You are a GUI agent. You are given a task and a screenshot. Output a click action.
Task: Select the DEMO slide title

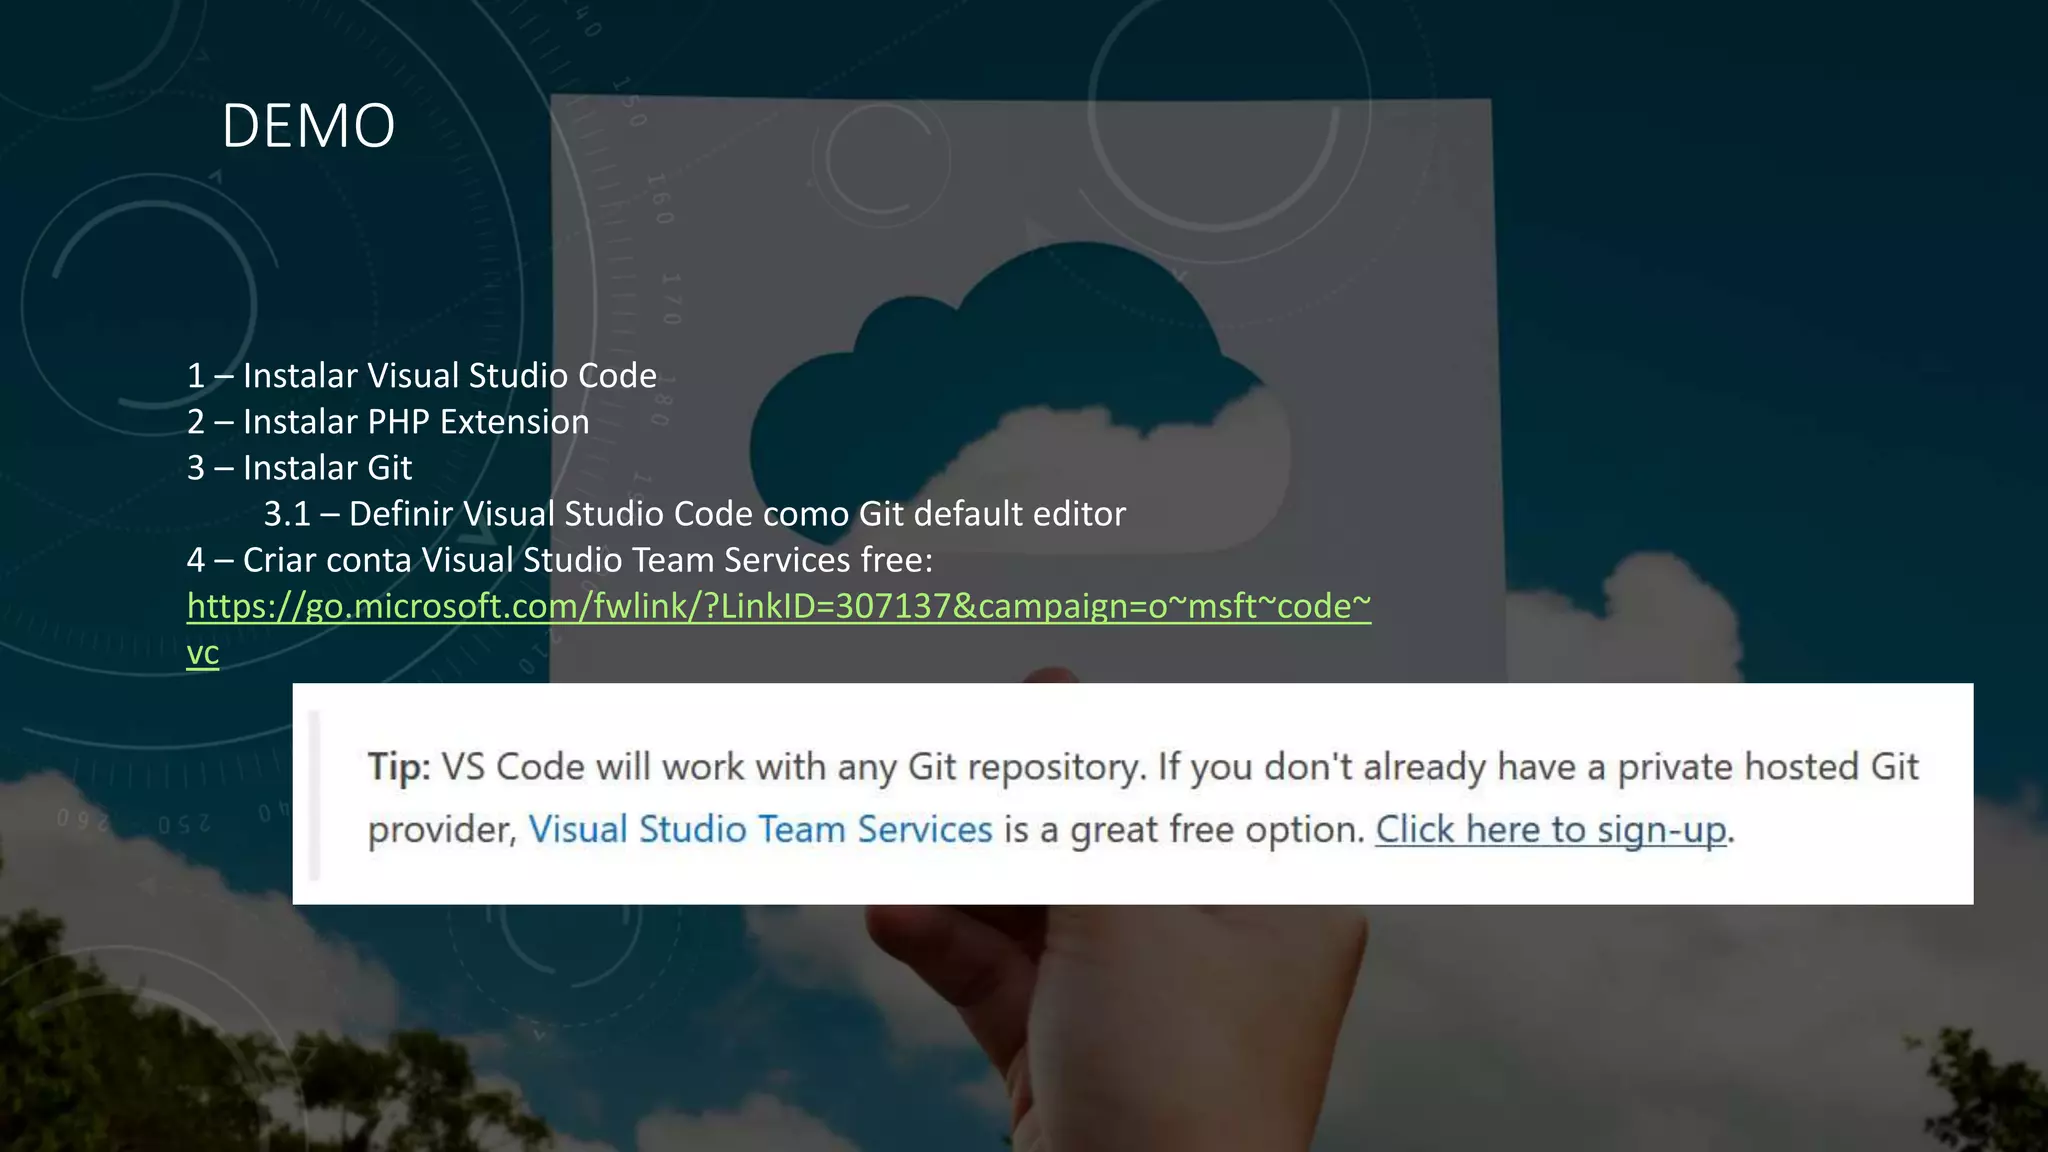308,126
